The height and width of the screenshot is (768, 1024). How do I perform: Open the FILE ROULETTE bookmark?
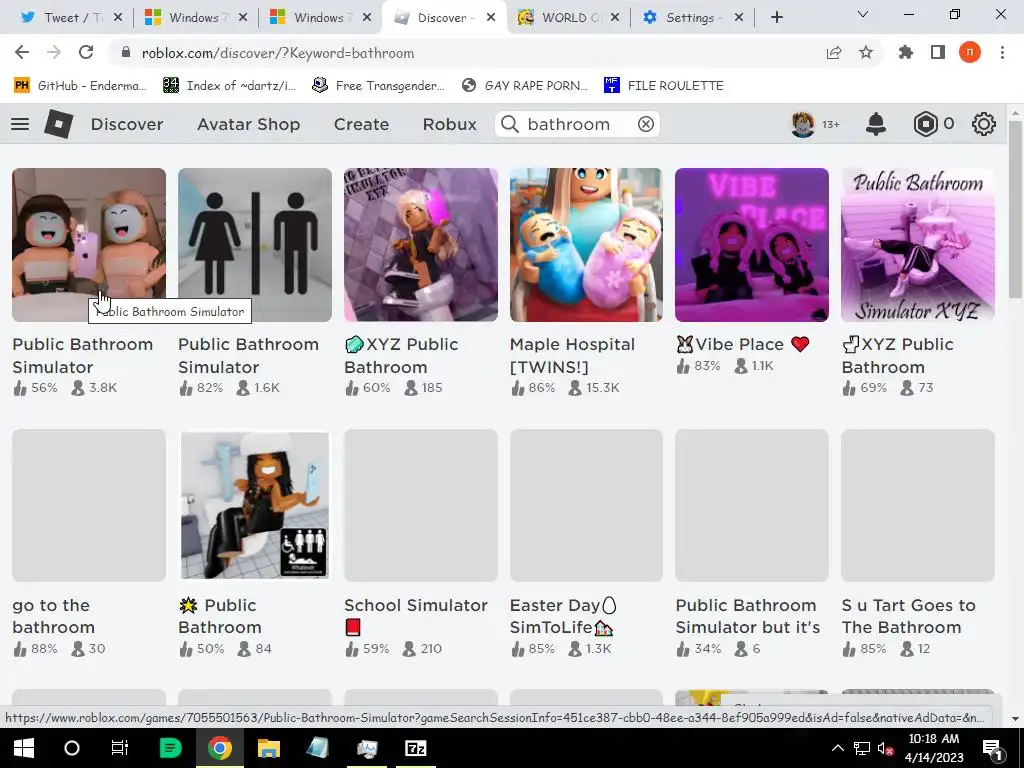(664, 85)
